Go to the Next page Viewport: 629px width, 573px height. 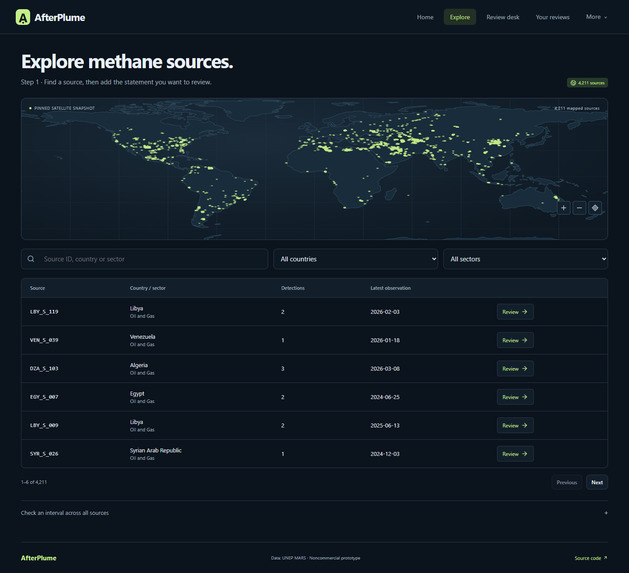[x=597, y=482]
